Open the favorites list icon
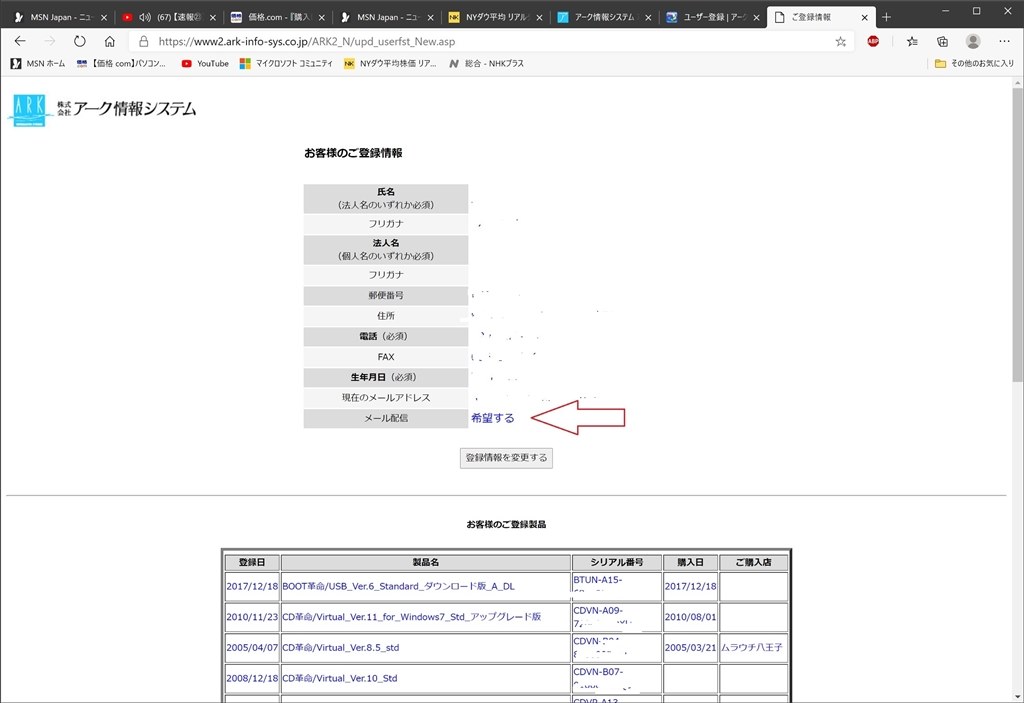 click(912, 41)
